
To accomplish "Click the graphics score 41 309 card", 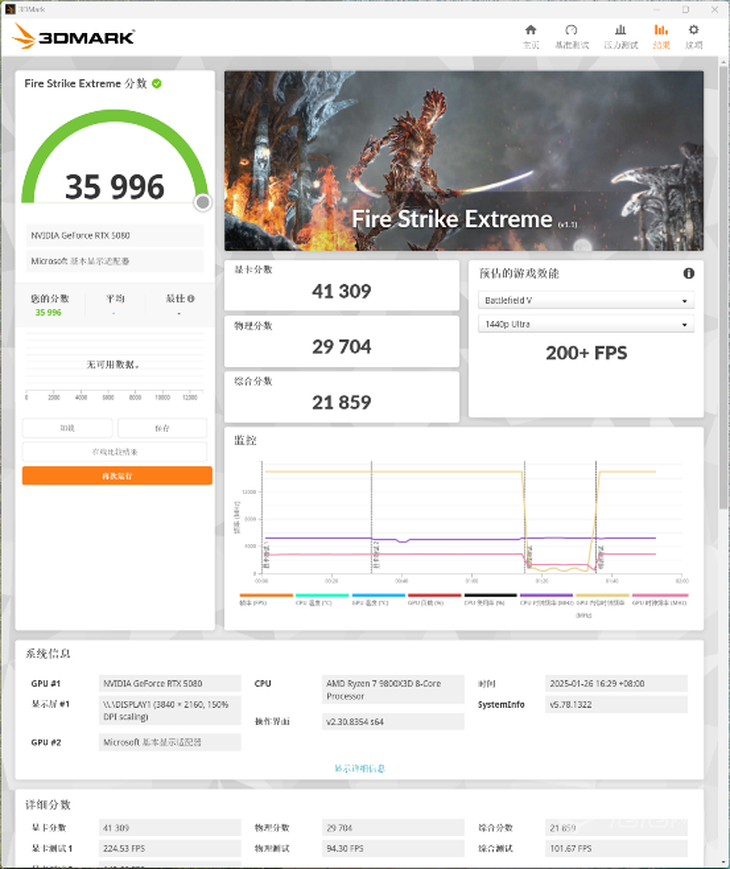I will tap(341, 285).
